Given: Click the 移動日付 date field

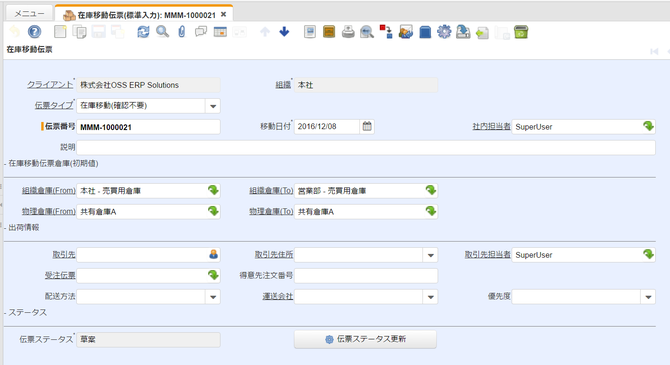Looking at the screenshot, I should tap(326, 127).
